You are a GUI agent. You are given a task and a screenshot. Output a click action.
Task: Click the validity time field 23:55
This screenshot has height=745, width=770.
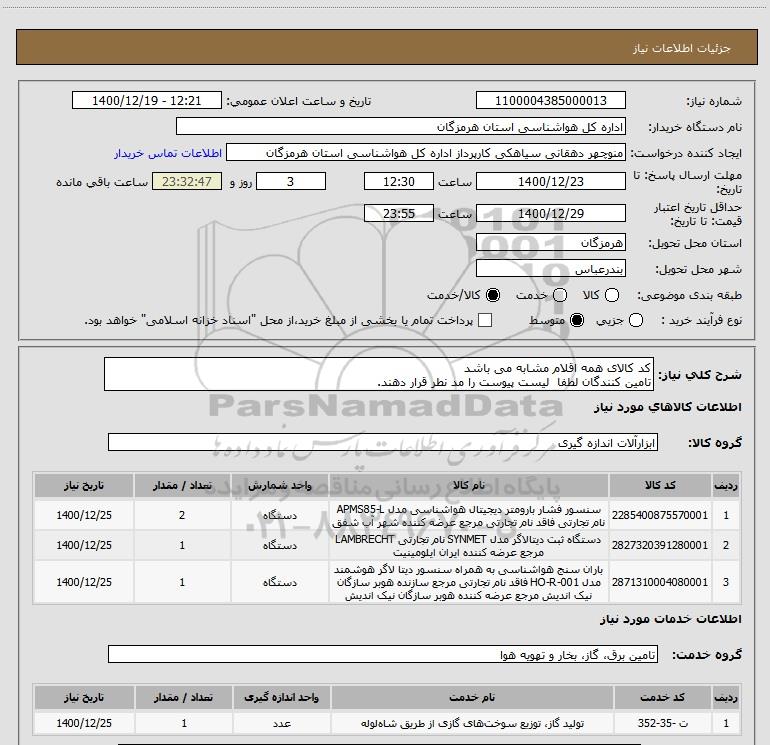click(x=399, y=213)
